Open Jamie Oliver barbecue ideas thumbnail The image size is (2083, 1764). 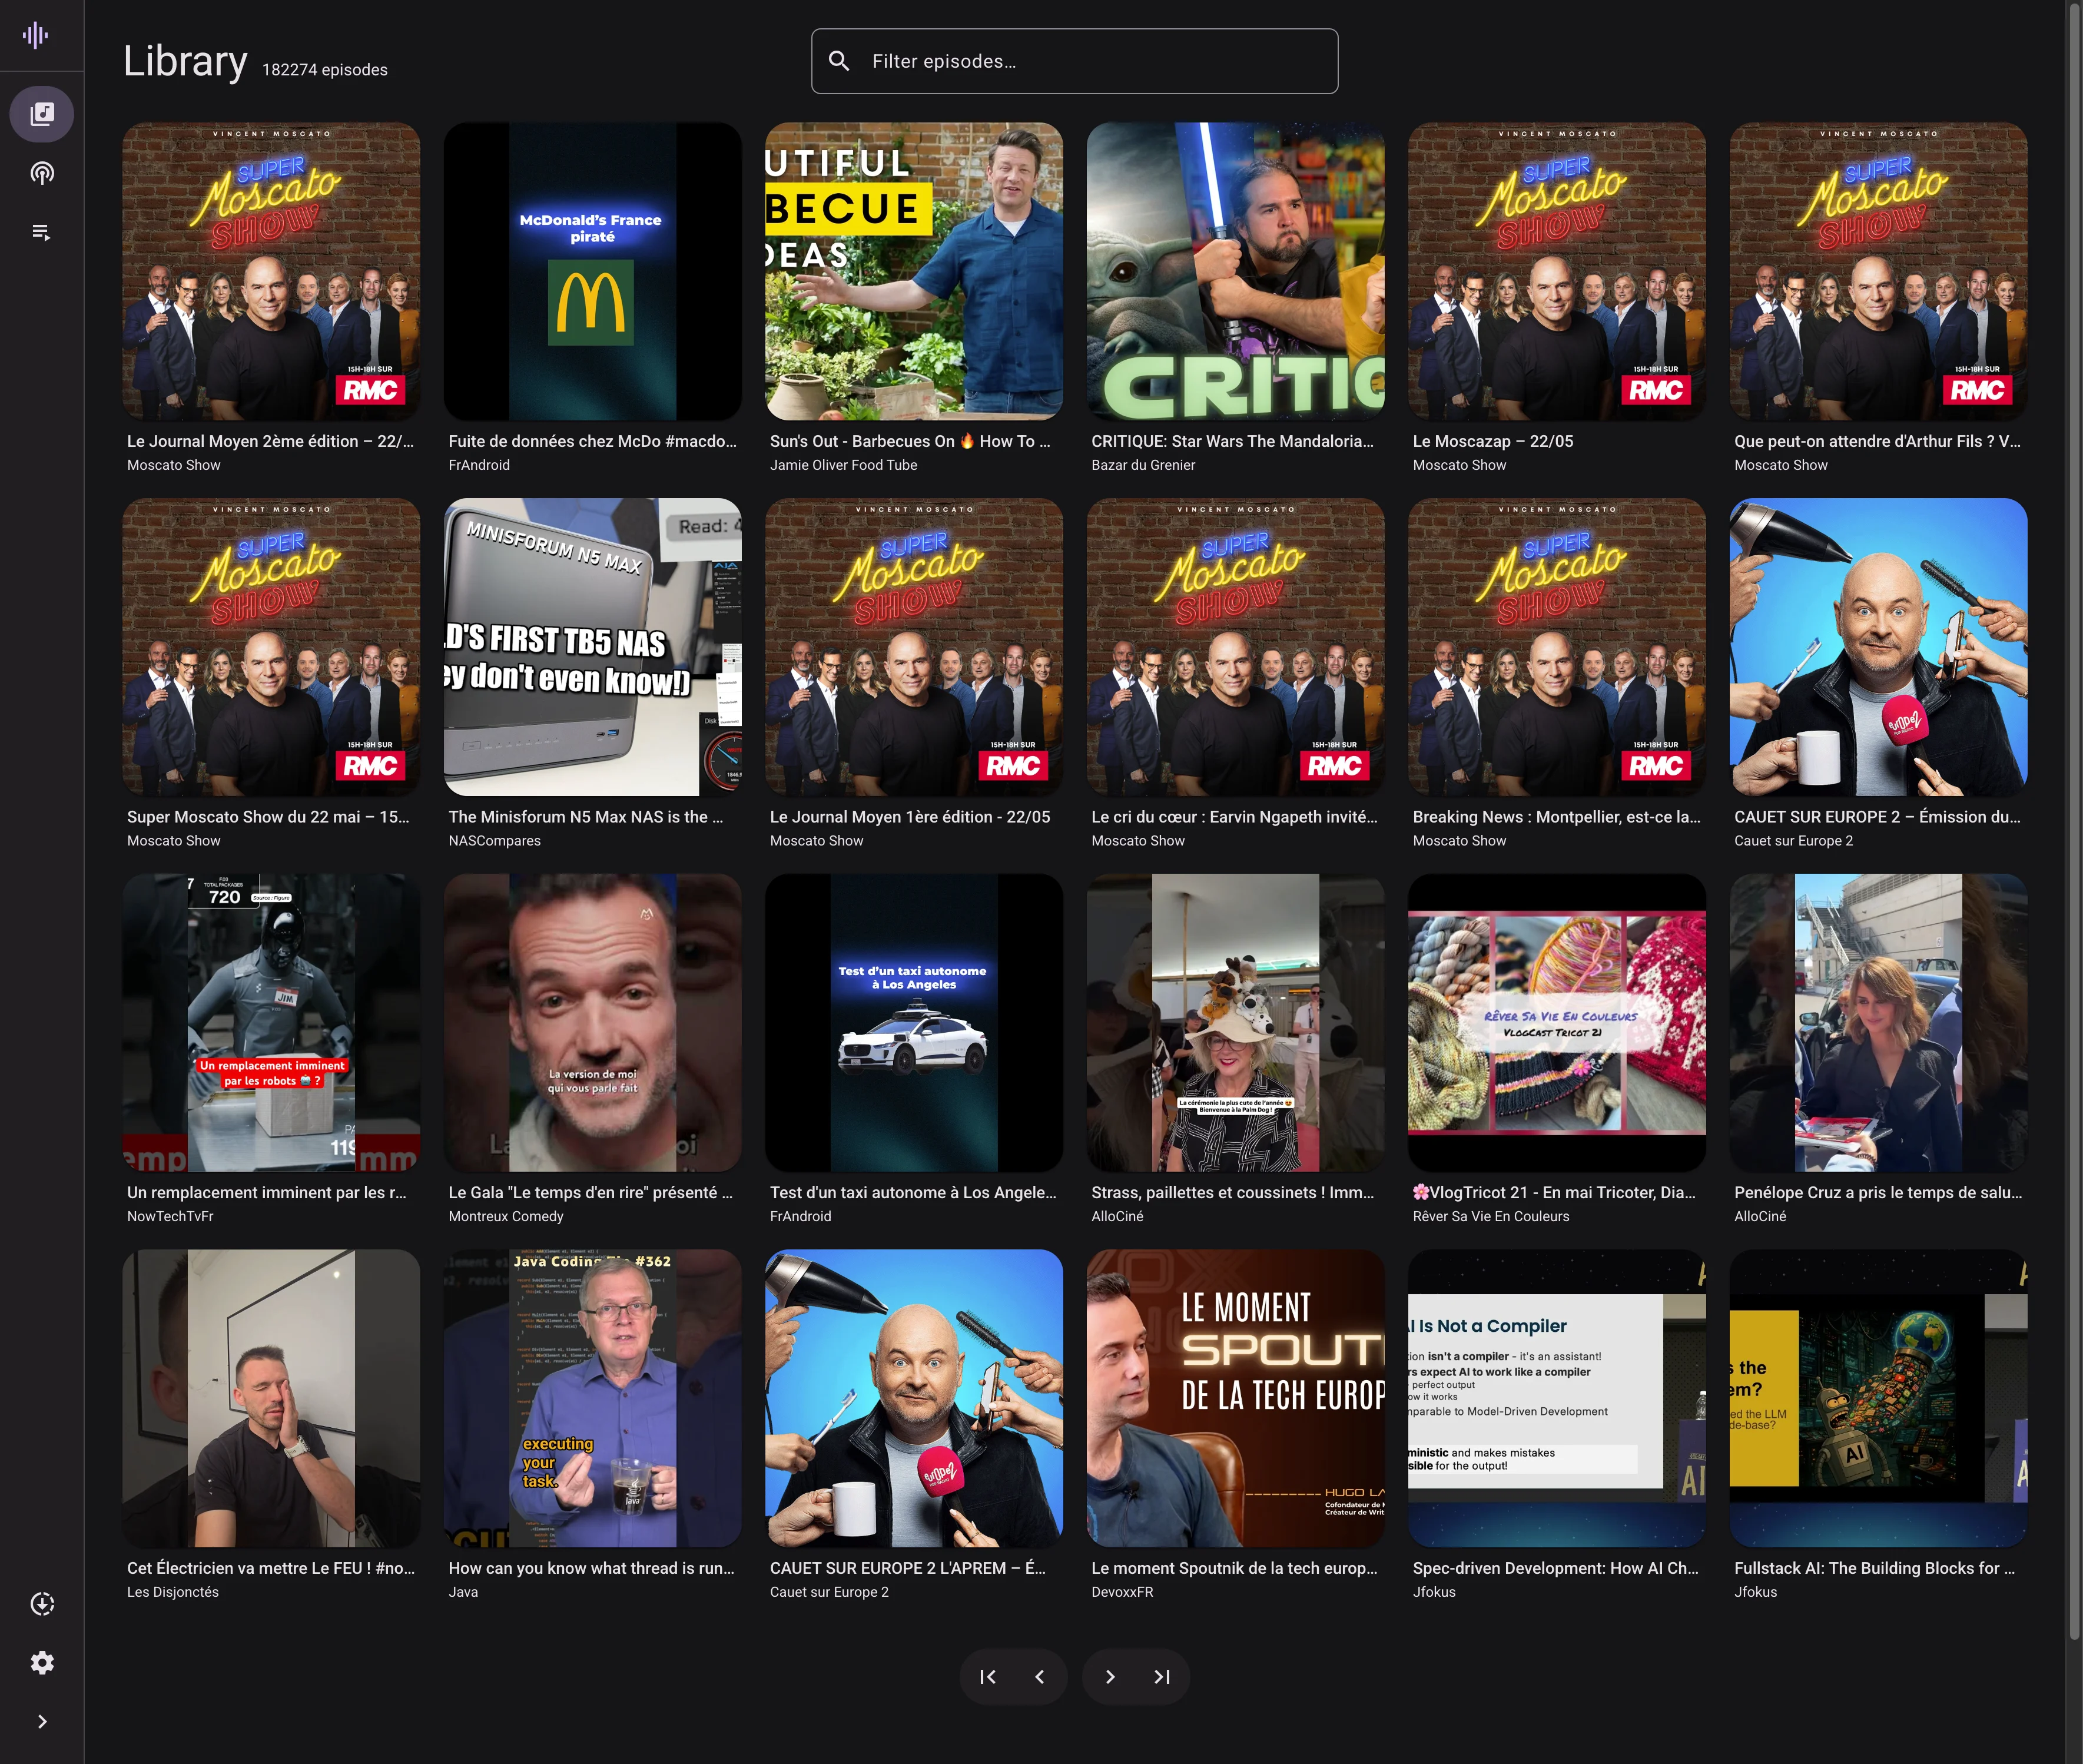click(914, 271)
